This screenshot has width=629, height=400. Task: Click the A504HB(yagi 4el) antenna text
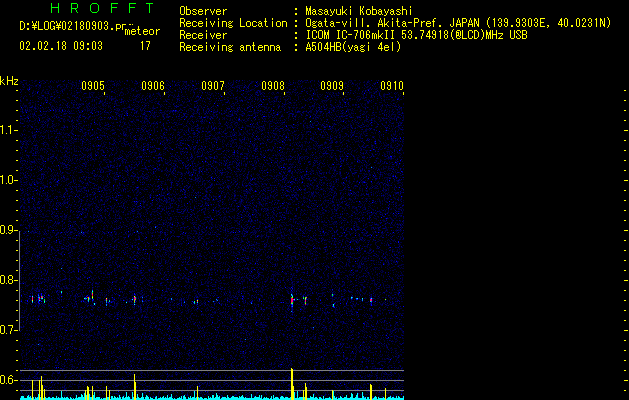pyautogui.click(x=353, y=47)
